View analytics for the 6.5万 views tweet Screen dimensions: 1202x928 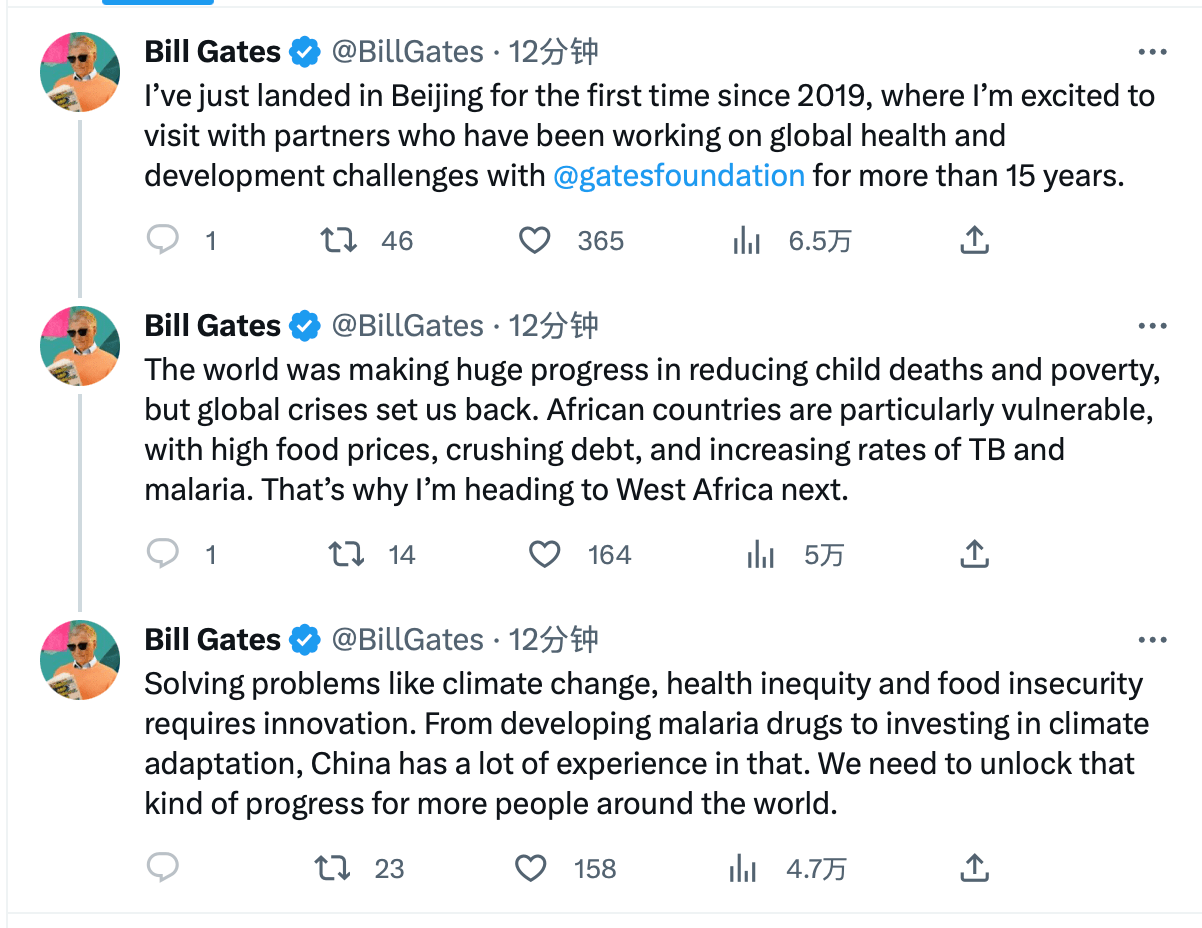747,240
